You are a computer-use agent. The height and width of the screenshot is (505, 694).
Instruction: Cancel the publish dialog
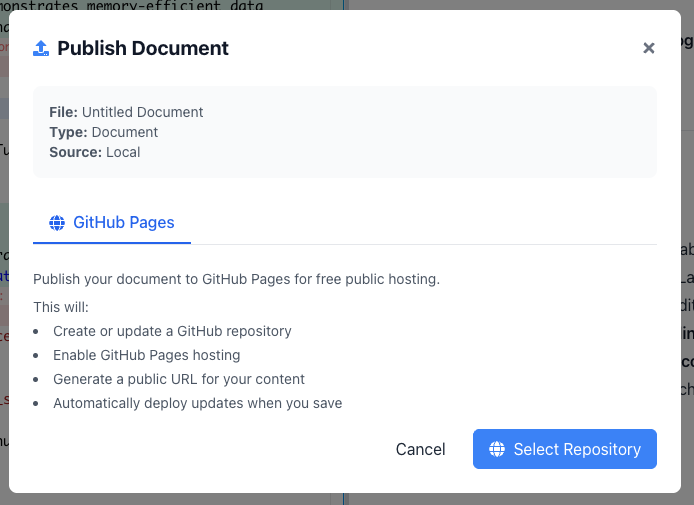click(x=420, y=449)
